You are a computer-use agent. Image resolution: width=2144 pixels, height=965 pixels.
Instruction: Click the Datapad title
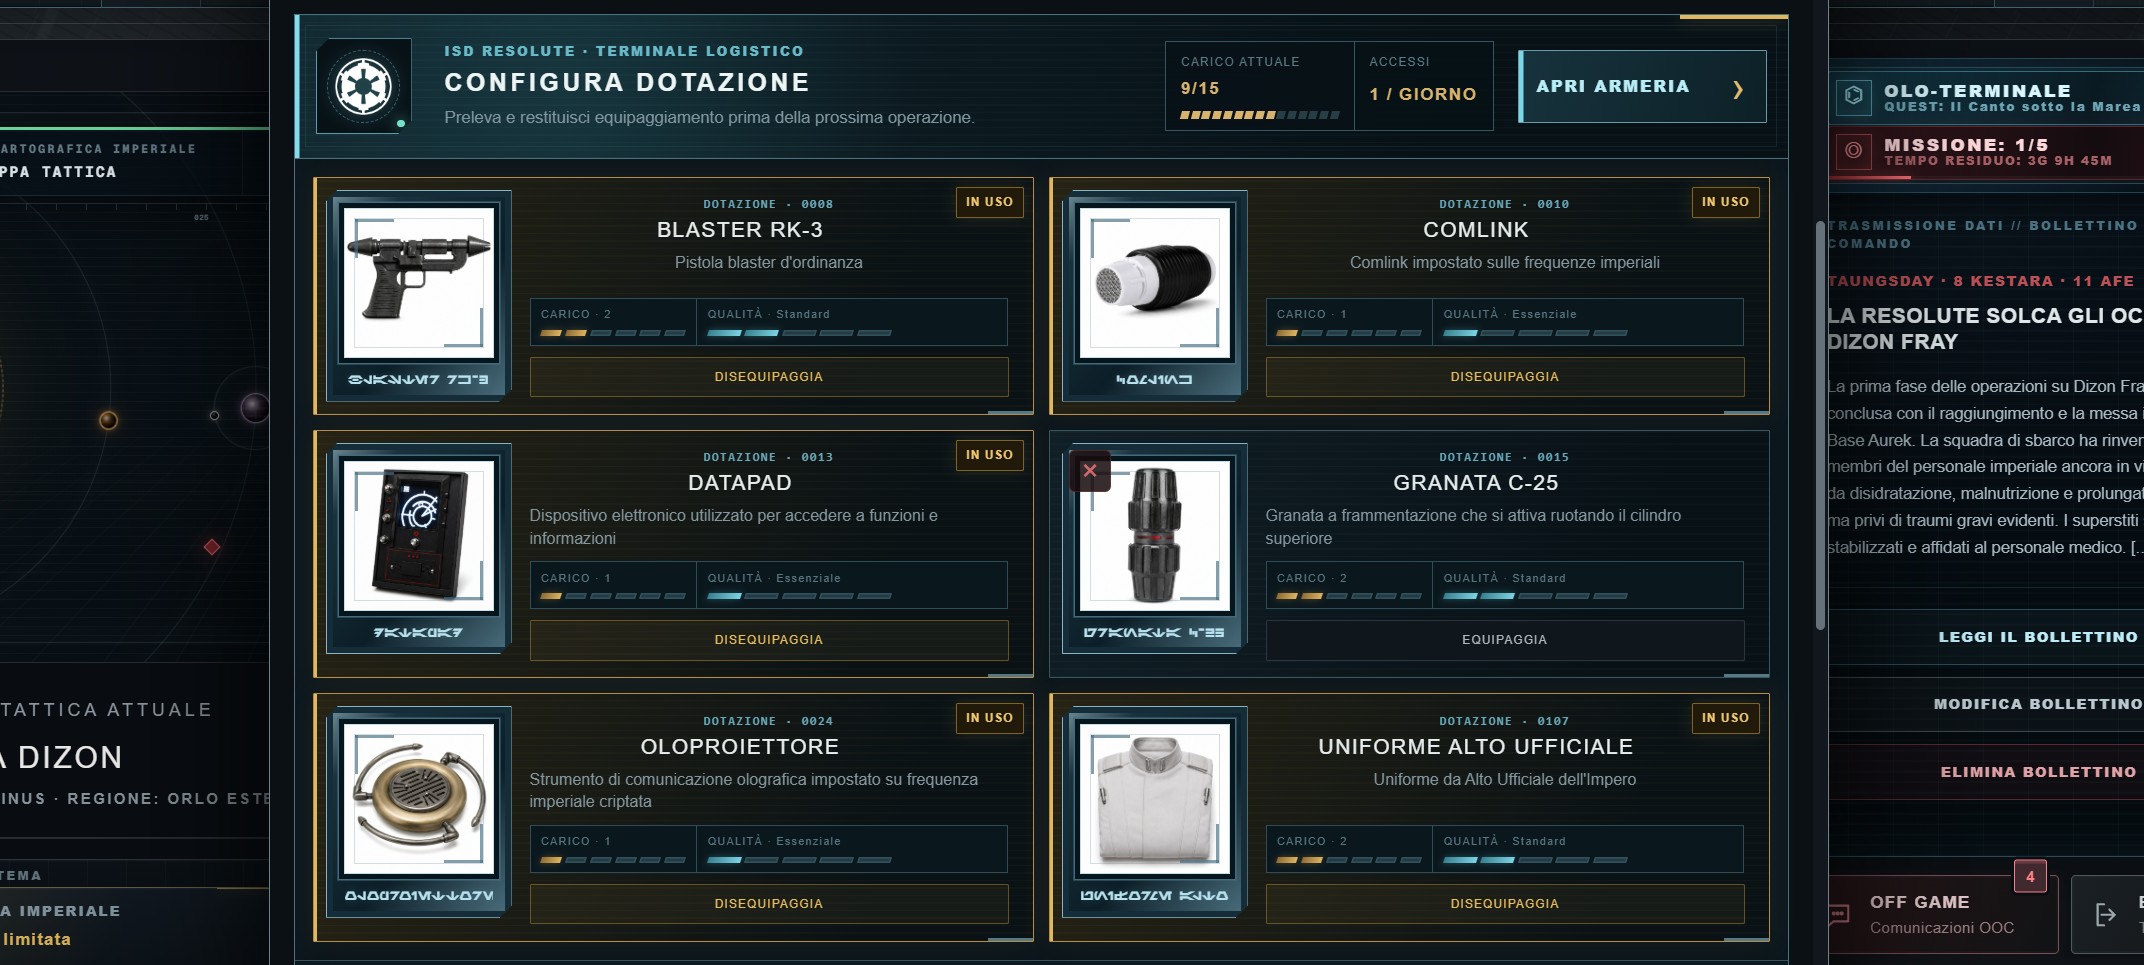740,483
